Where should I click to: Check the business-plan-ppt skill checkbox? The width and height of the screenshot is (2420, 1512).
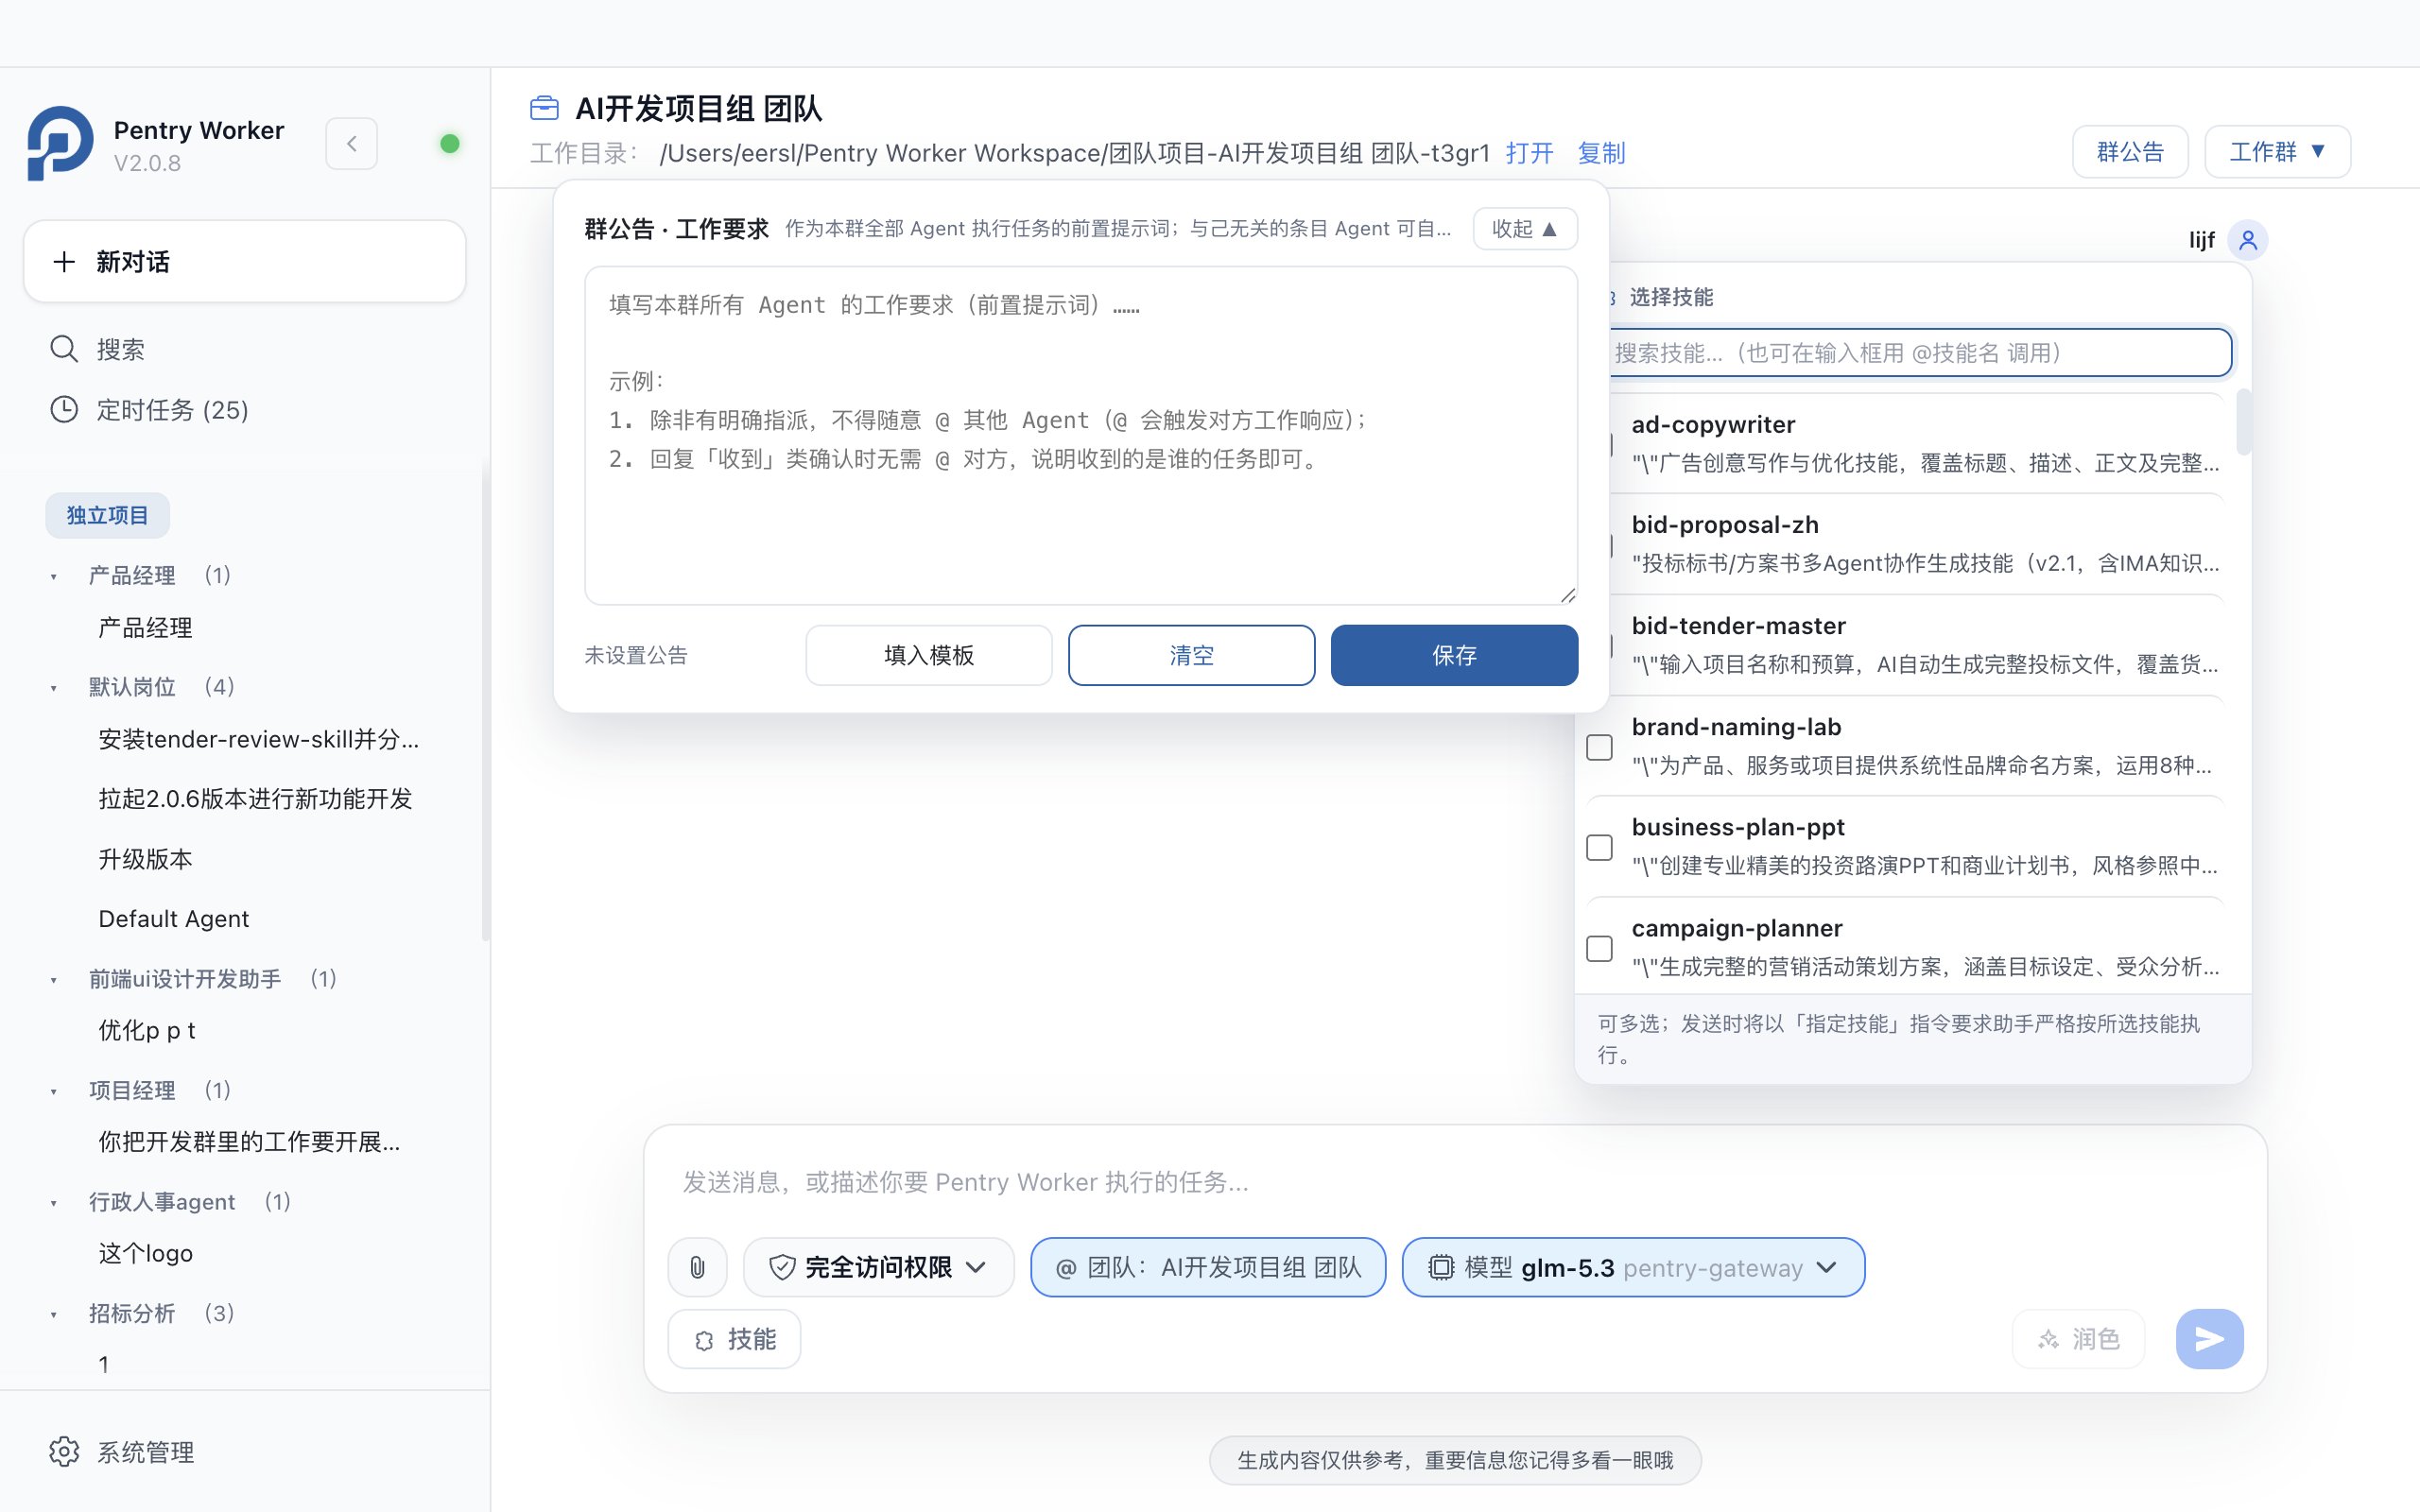pos(1600,848)
